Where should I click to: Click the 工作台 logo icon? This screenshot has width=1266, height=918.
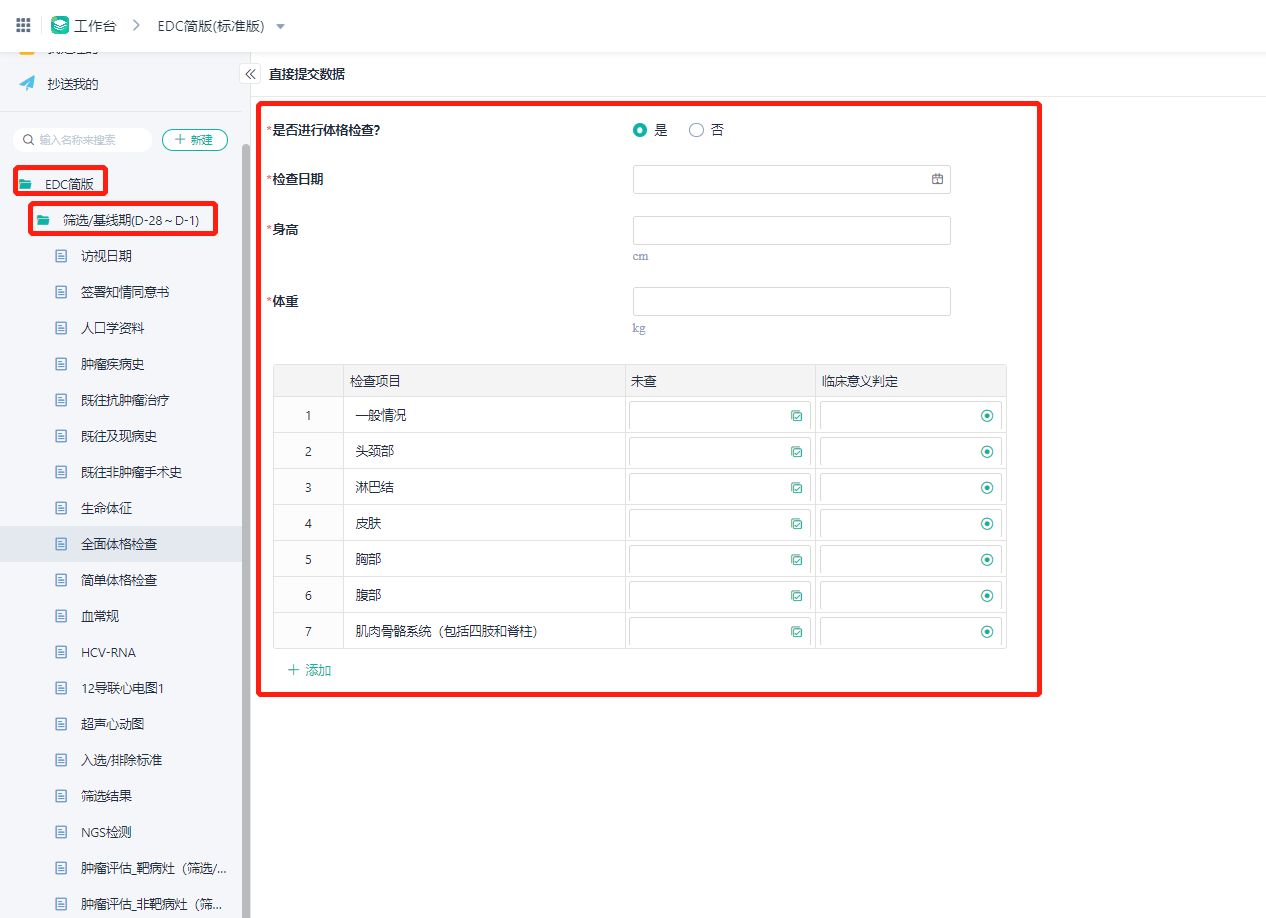point(60,25)
